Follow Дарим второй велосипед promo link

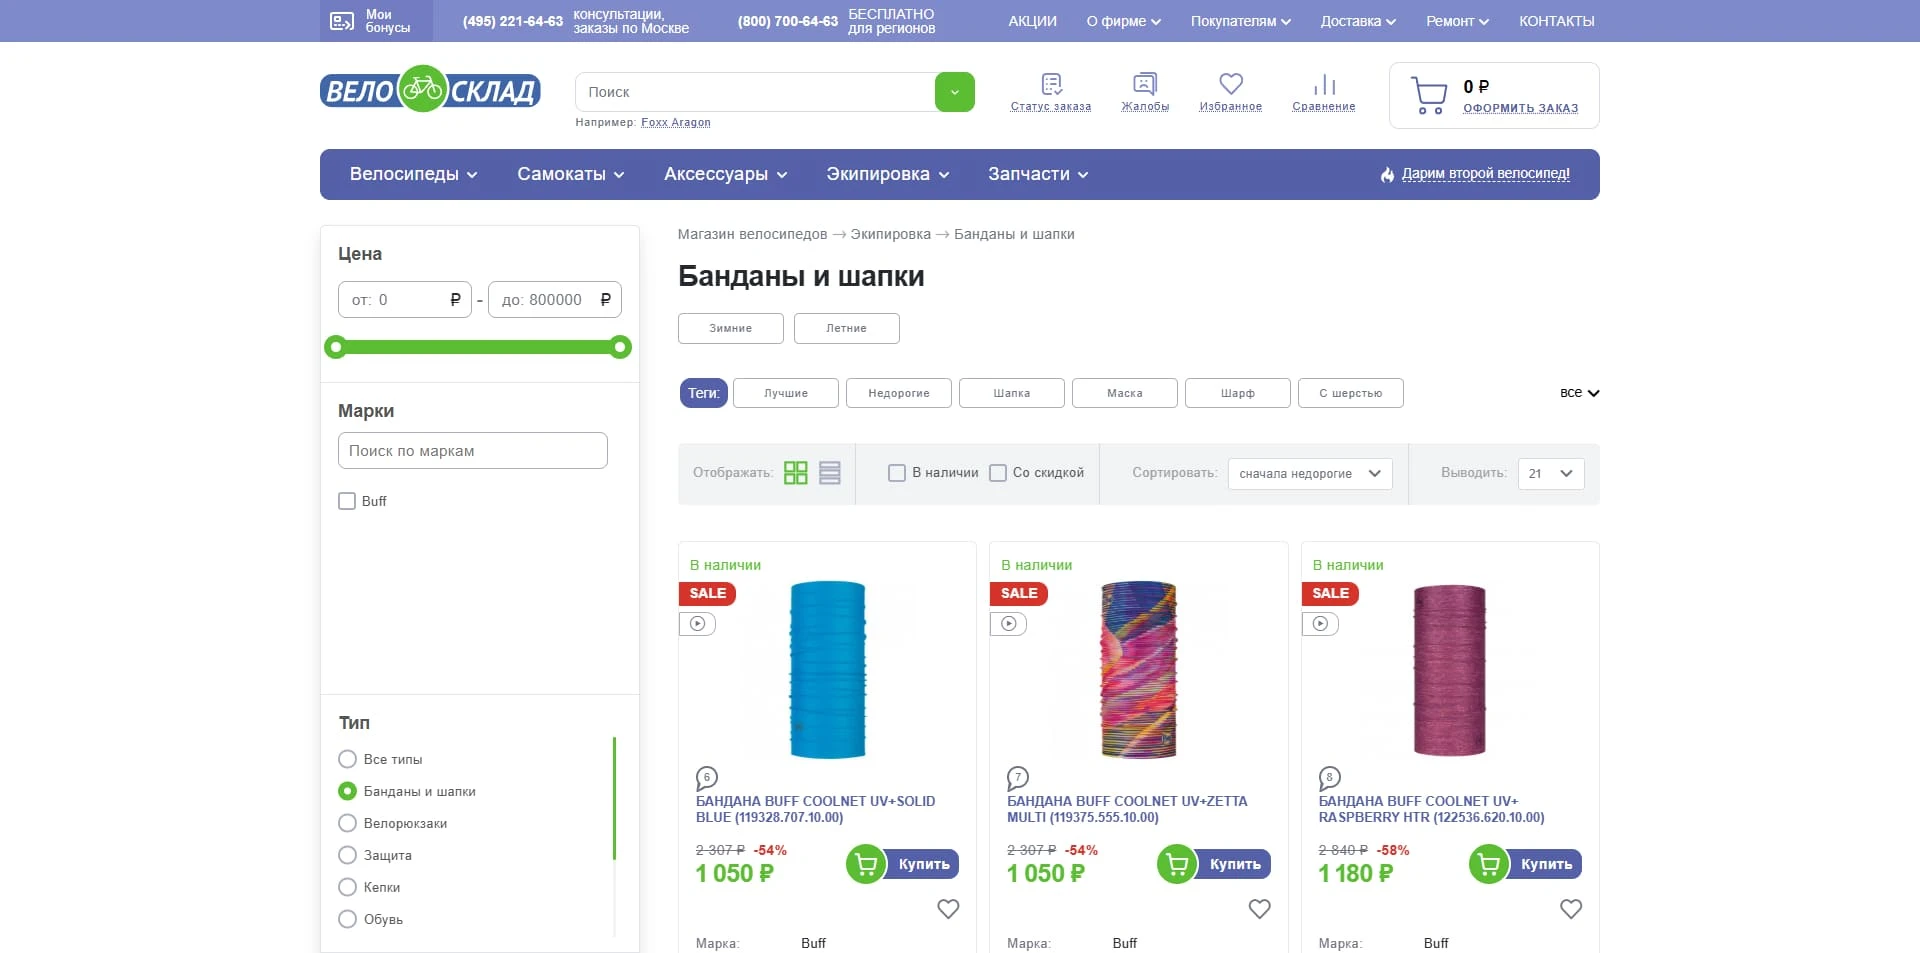[x=1485, y=174]
